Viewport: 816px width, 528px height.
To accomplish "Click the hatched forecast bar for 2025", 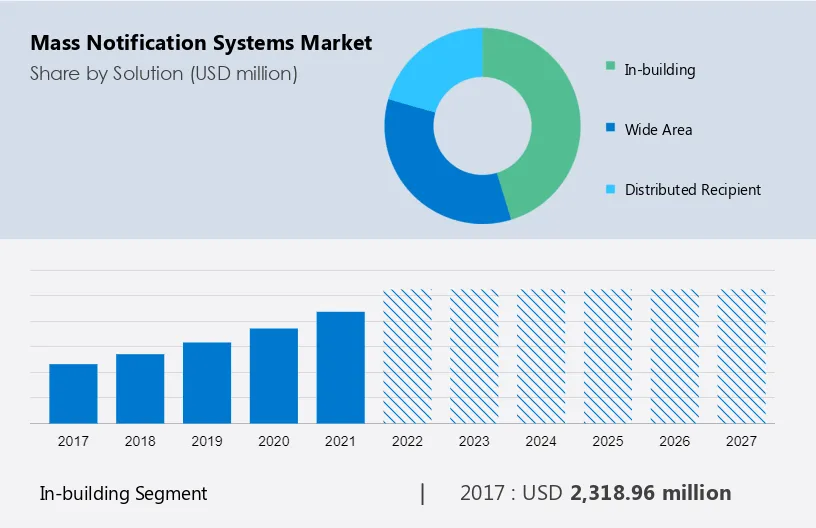I will click(608, 356).
